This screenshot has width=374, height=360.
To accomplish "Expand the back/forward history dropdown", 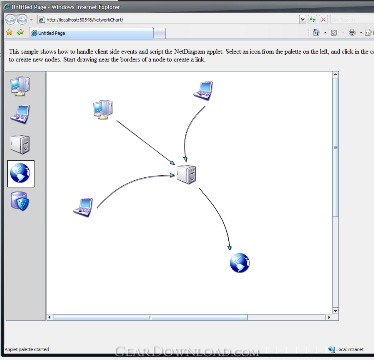I will 31,20.
